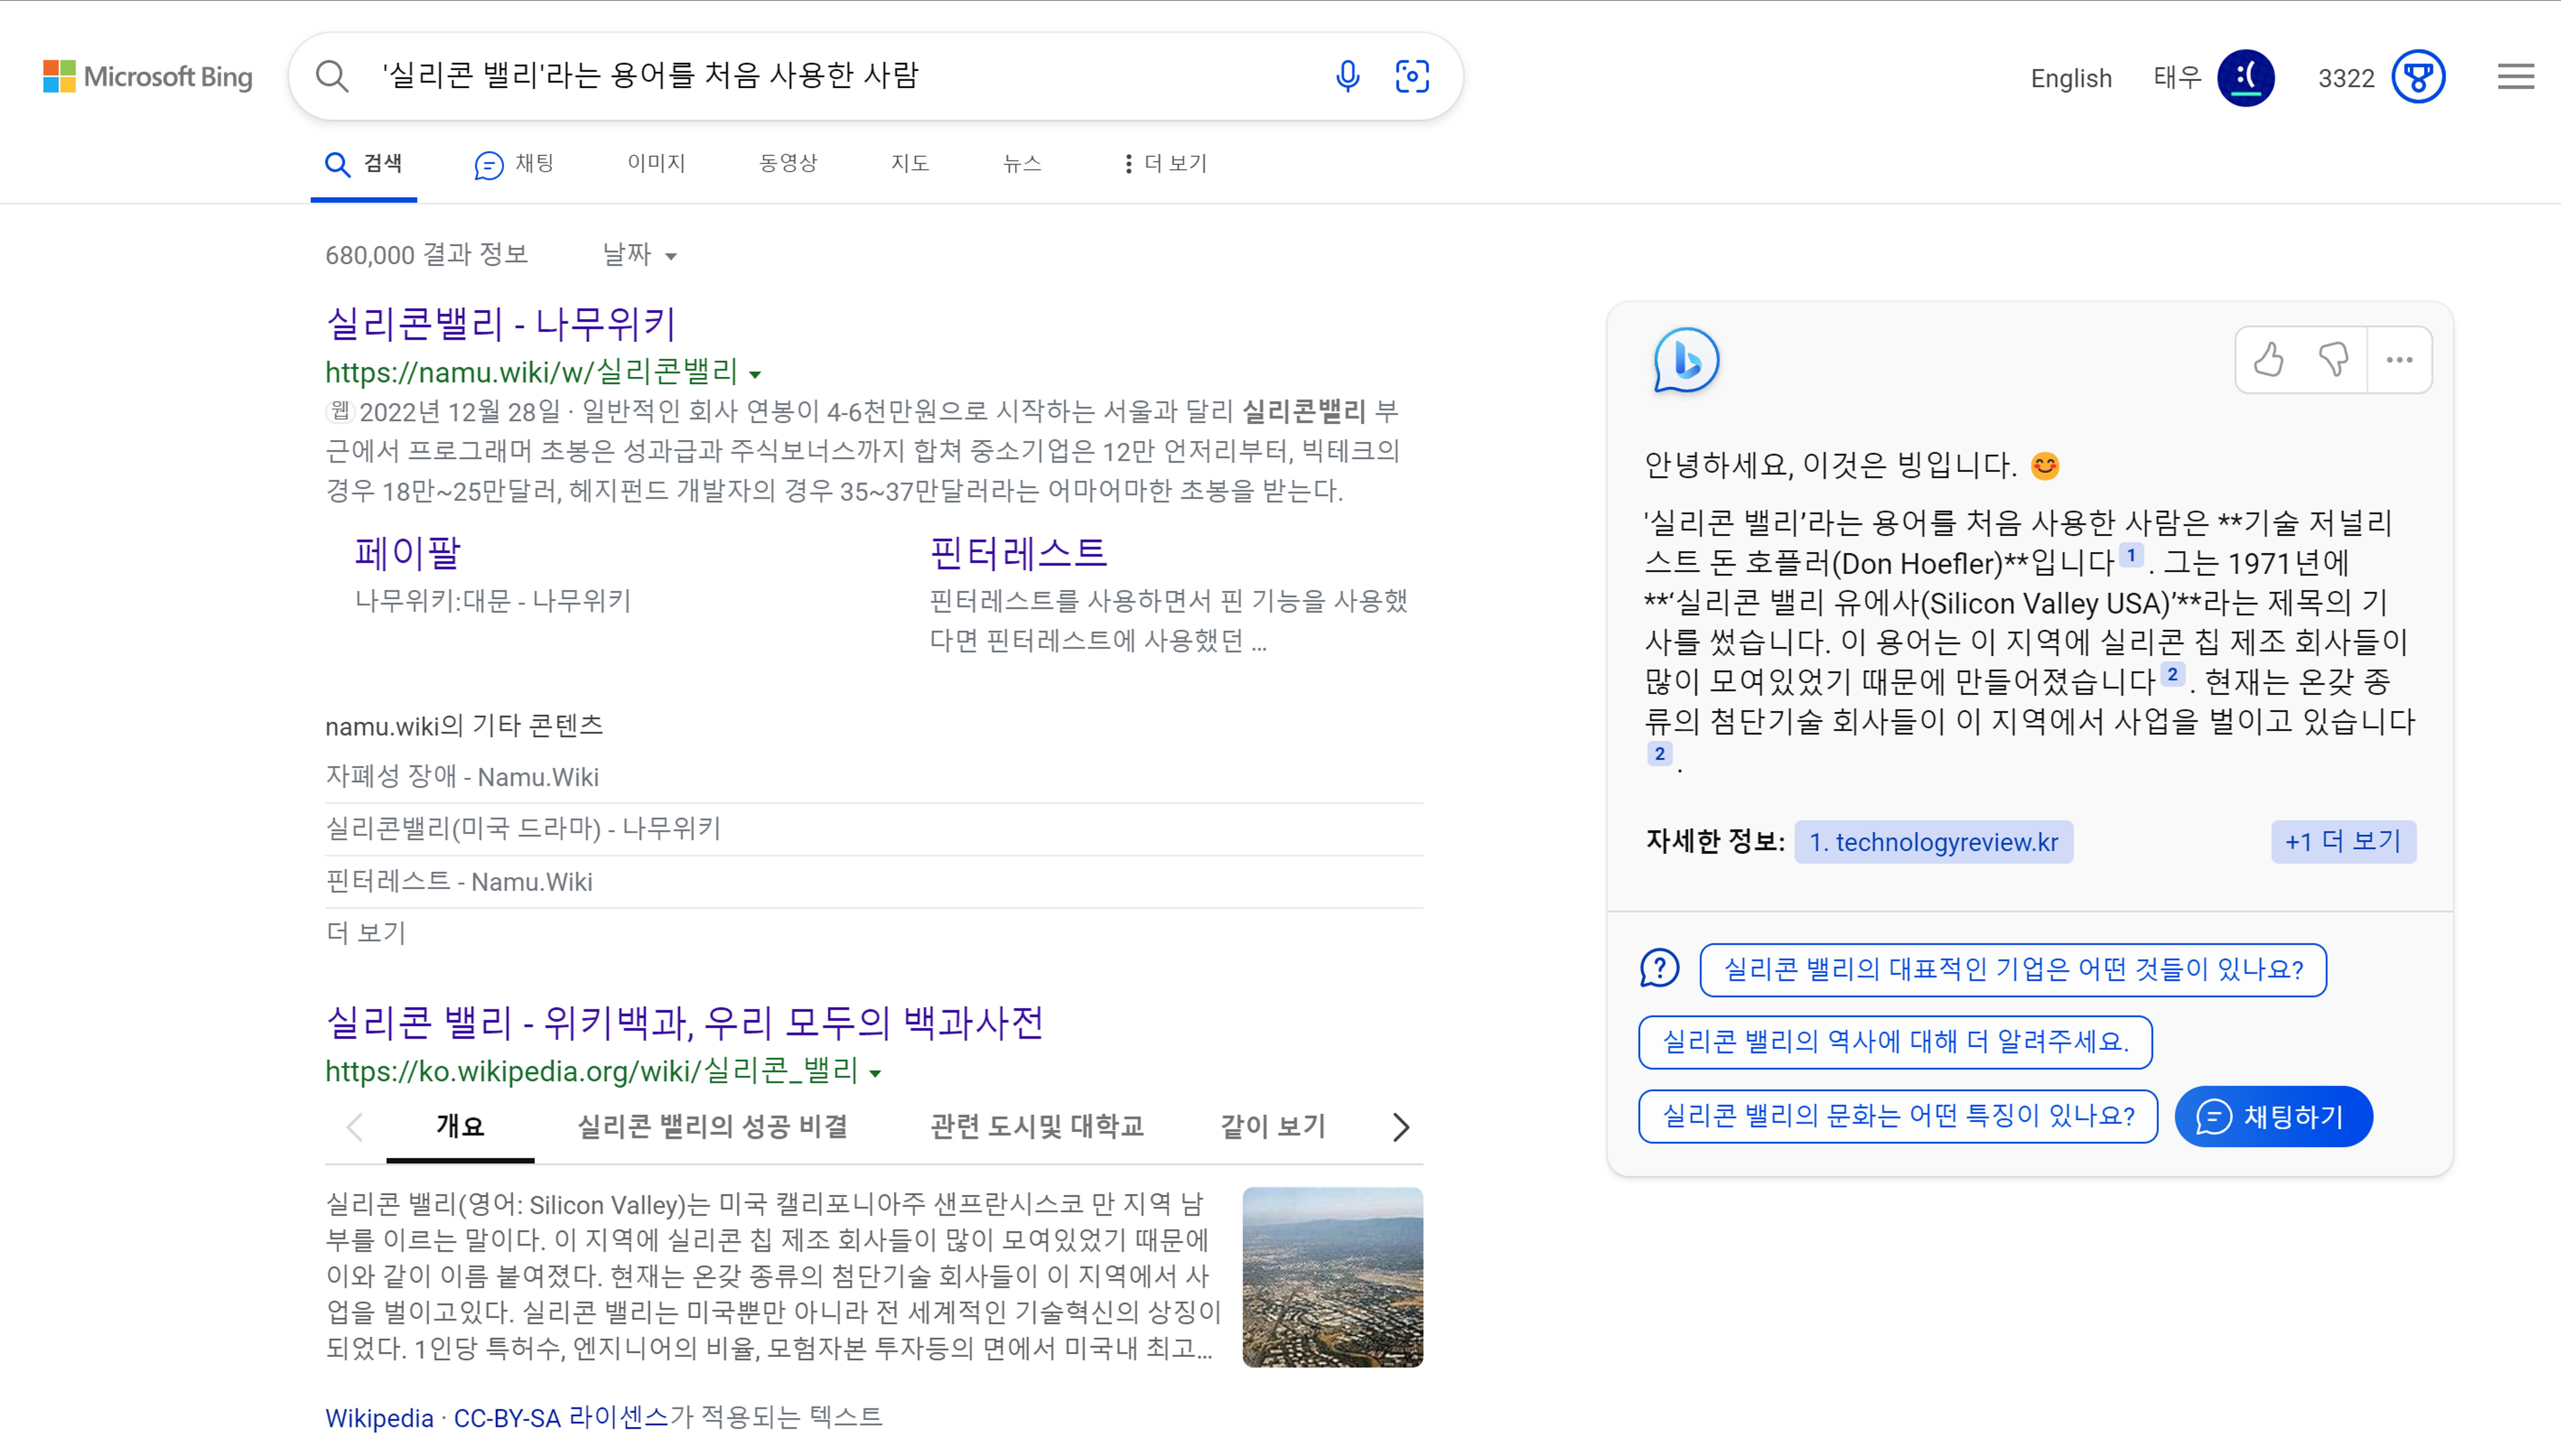Open the technologyreview.kr source link
This screenshot has height=1456, width=2561.
pos(1933,842)
